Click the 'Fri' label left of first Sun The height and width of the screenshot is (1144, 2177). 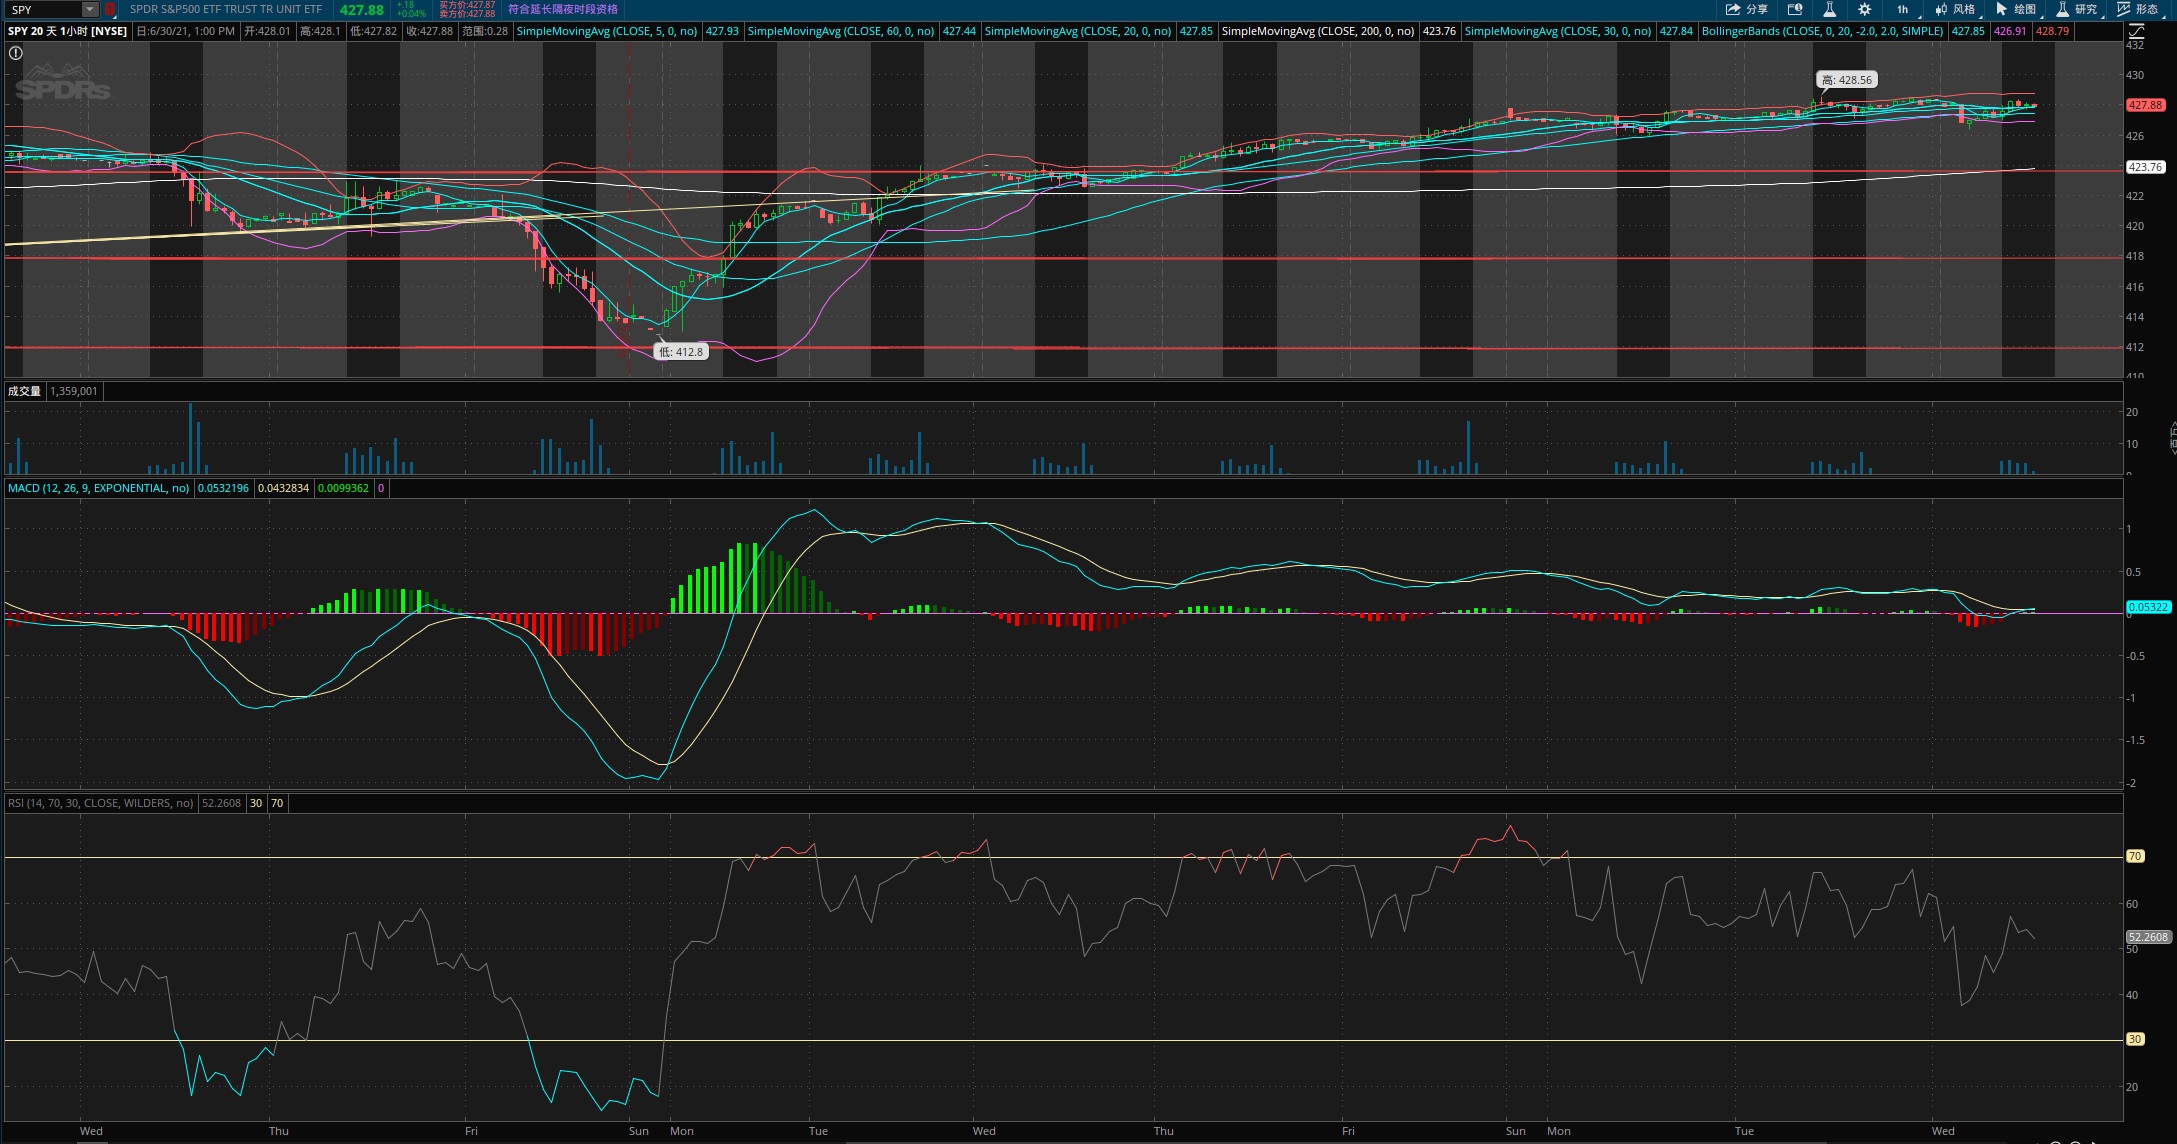coord(471,1131)
